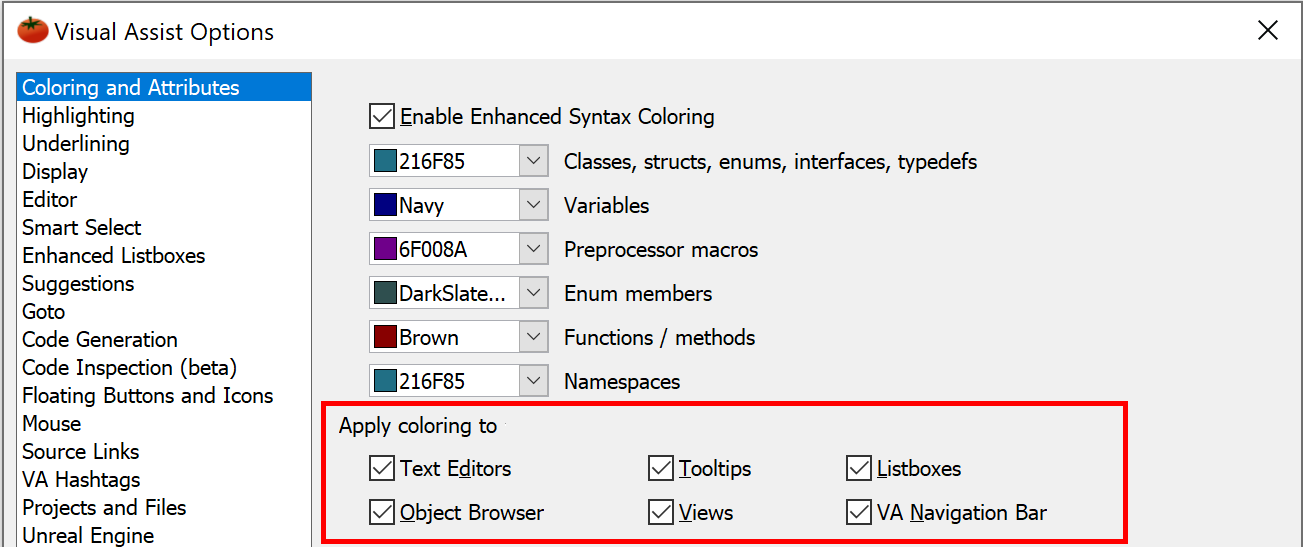Open the Unreal Engine options page
1303x547 pixels.
[x=88, y=535]
